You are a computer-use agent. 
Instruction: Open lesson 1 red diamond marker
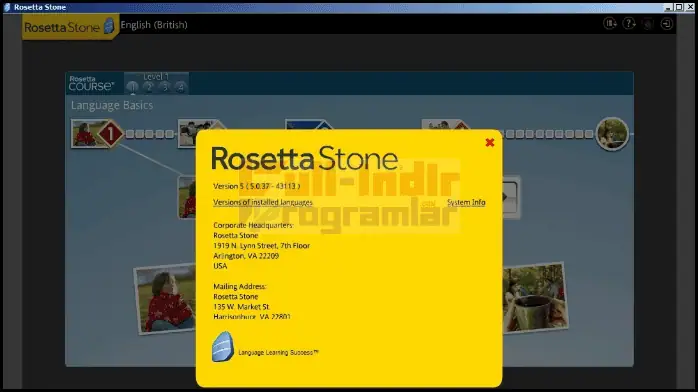pyautogui.click(x=110, y=133)
